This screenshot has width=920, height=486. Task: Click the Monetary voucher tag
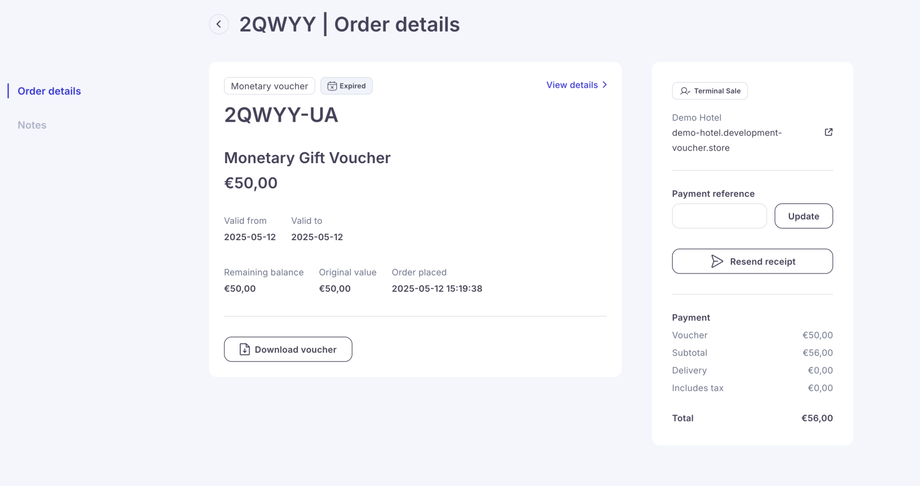pos(269,86)
